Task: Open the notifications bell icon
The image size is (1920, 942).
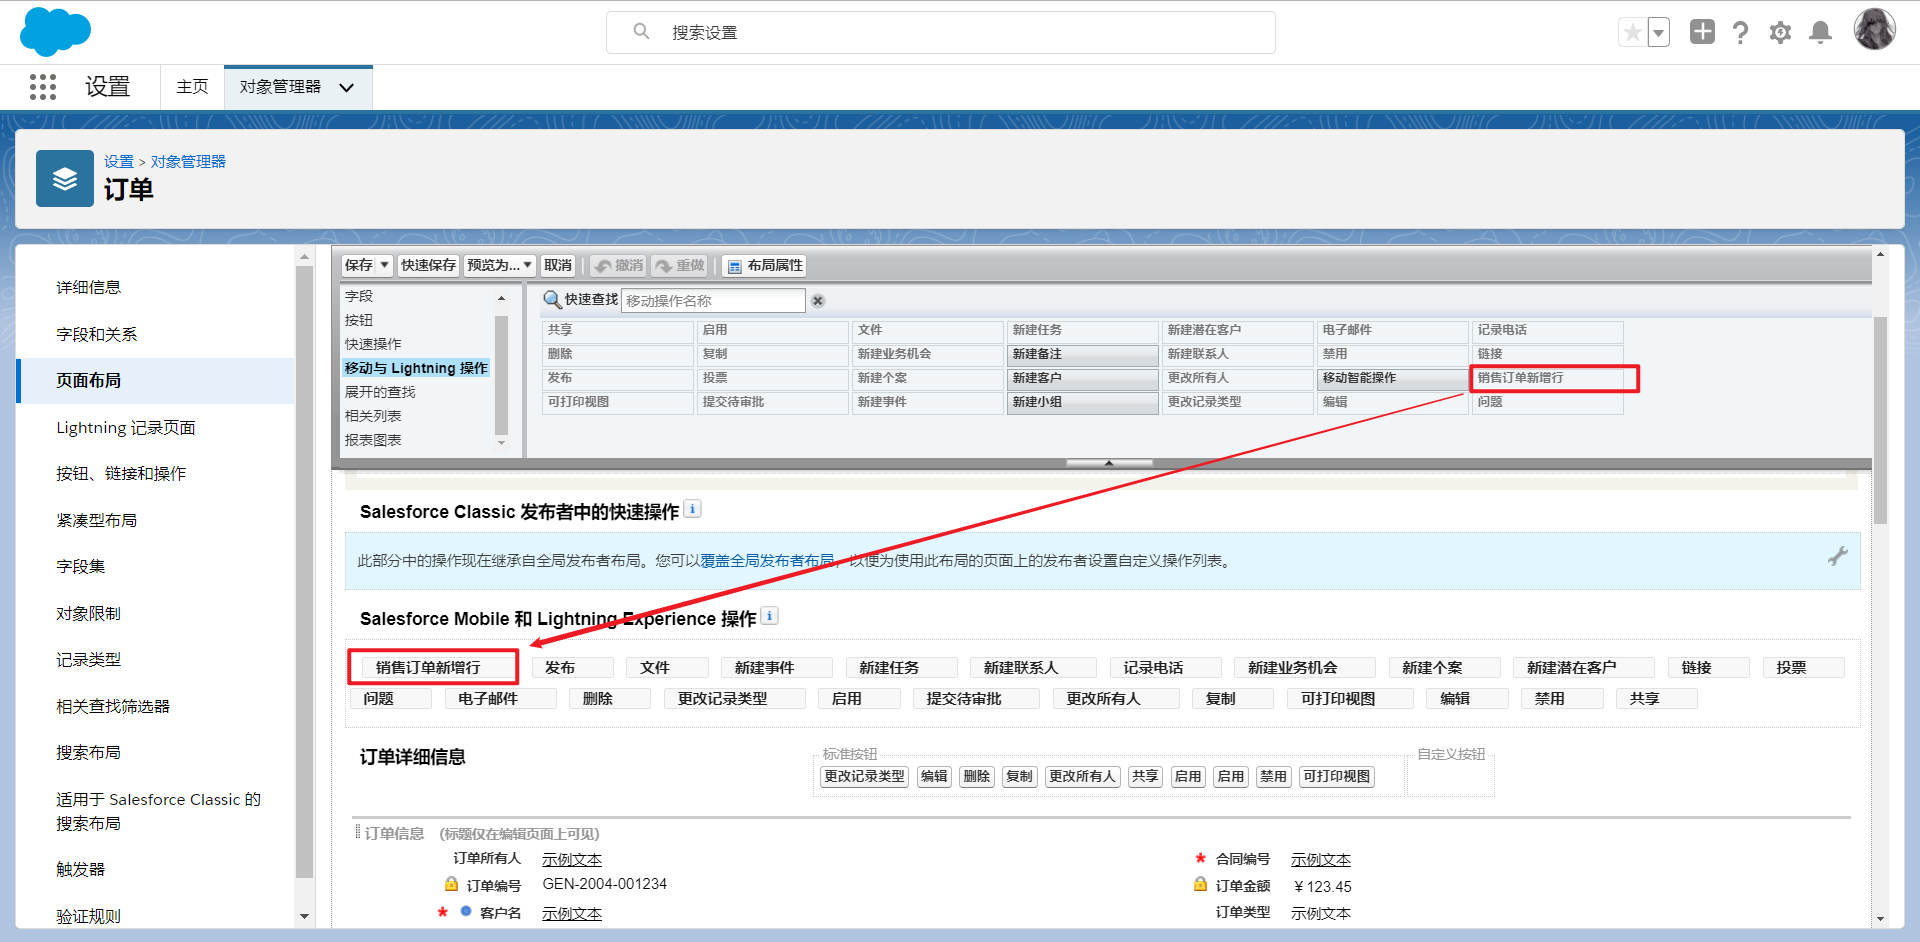Action: [1821, 33]
